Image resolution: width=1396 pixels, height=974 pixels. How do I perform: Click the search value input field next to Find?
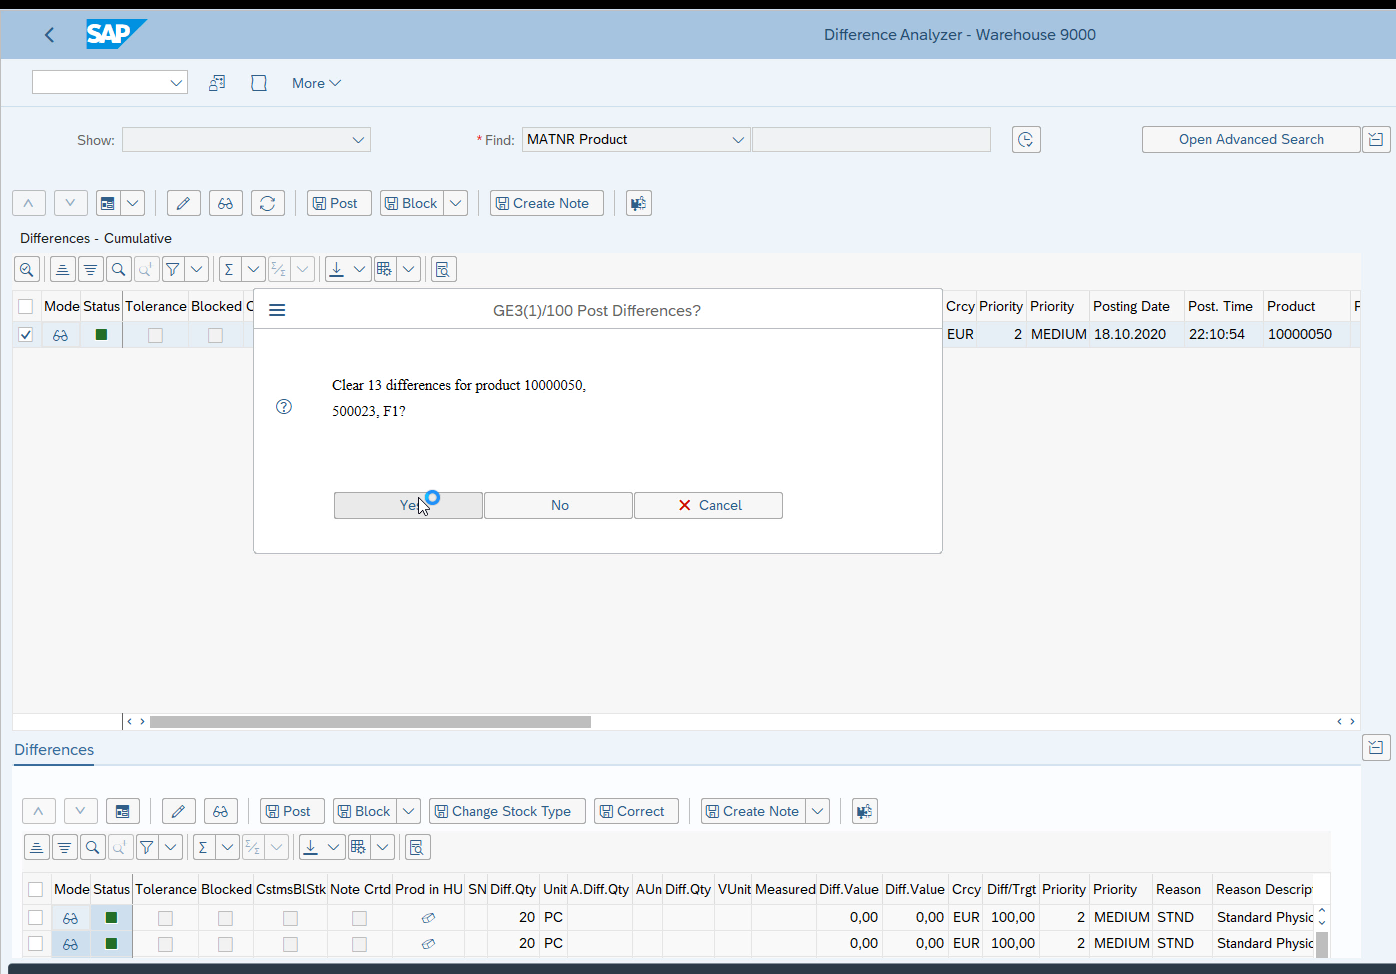click(x=871, y=140)
